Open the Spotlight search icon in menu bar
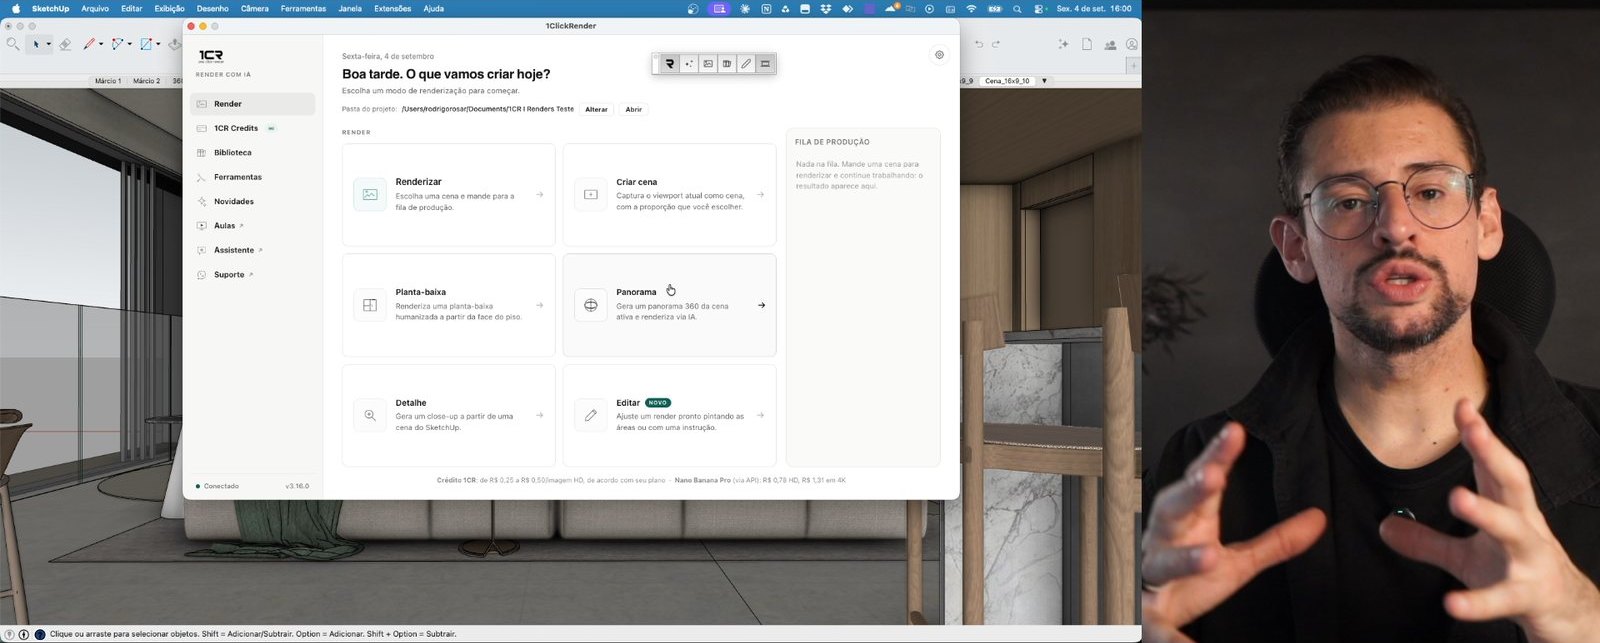 click(1017, 9)
